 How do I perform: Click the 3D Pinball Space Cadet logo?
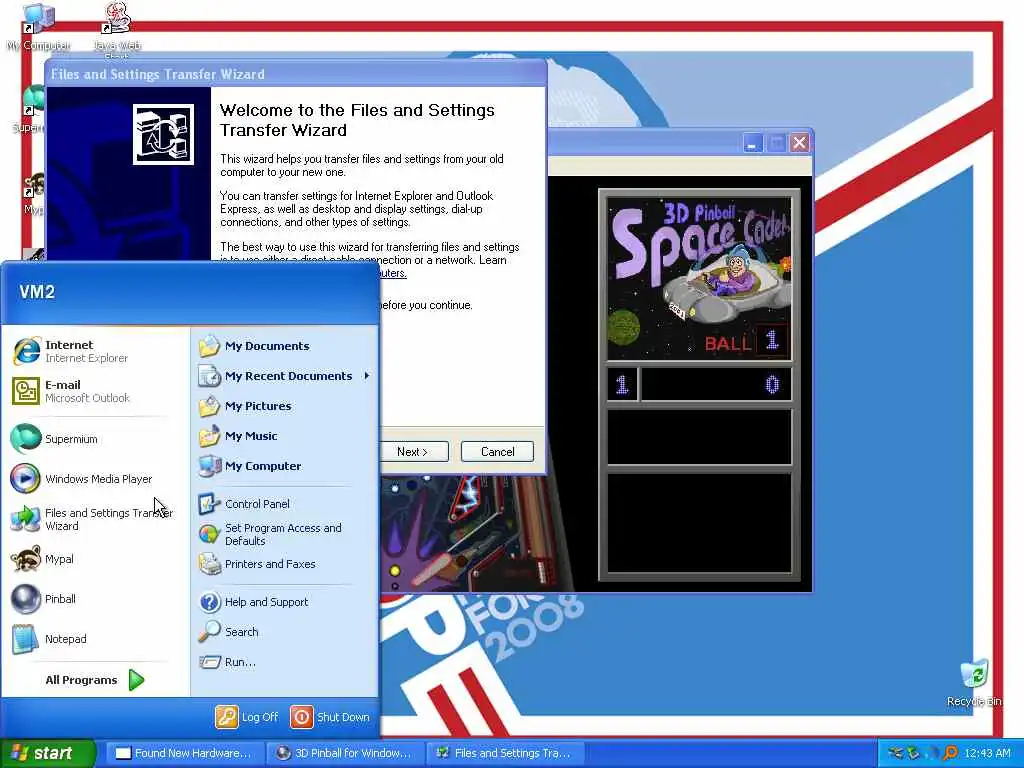(x=699, y=278)
